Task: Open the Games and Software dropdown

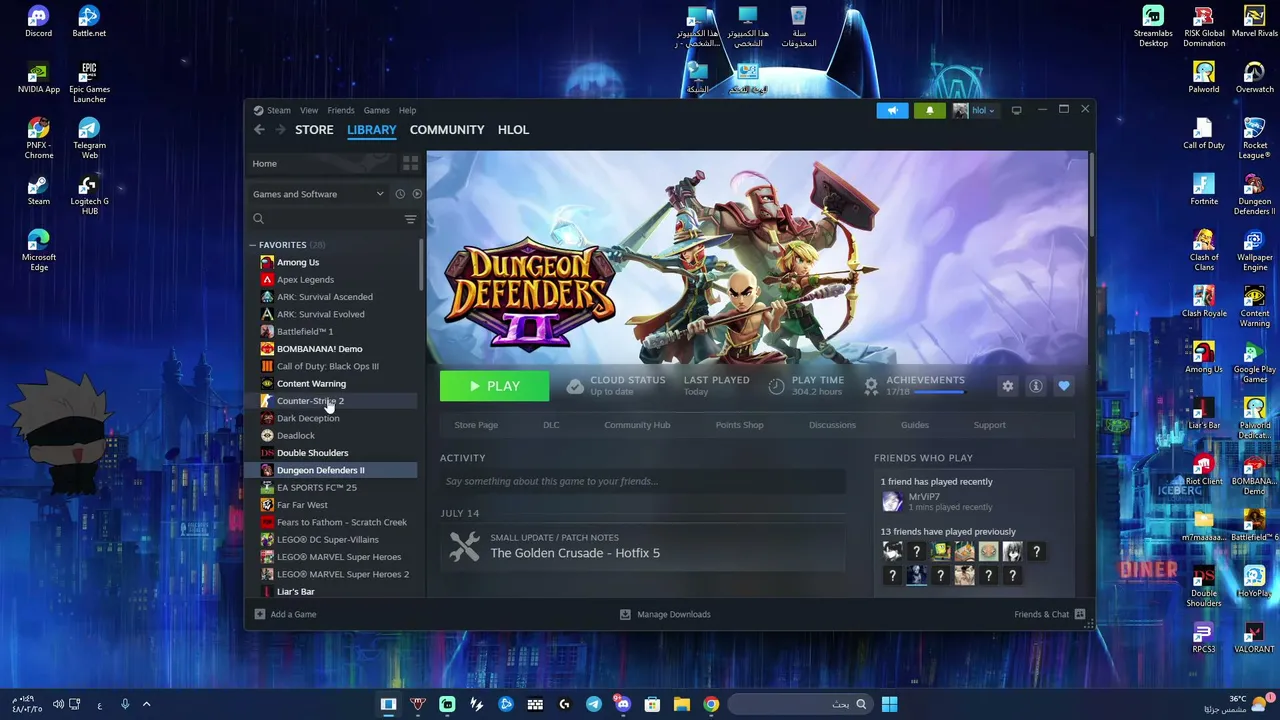Action: pyautogui.click(x=318, y=194)
